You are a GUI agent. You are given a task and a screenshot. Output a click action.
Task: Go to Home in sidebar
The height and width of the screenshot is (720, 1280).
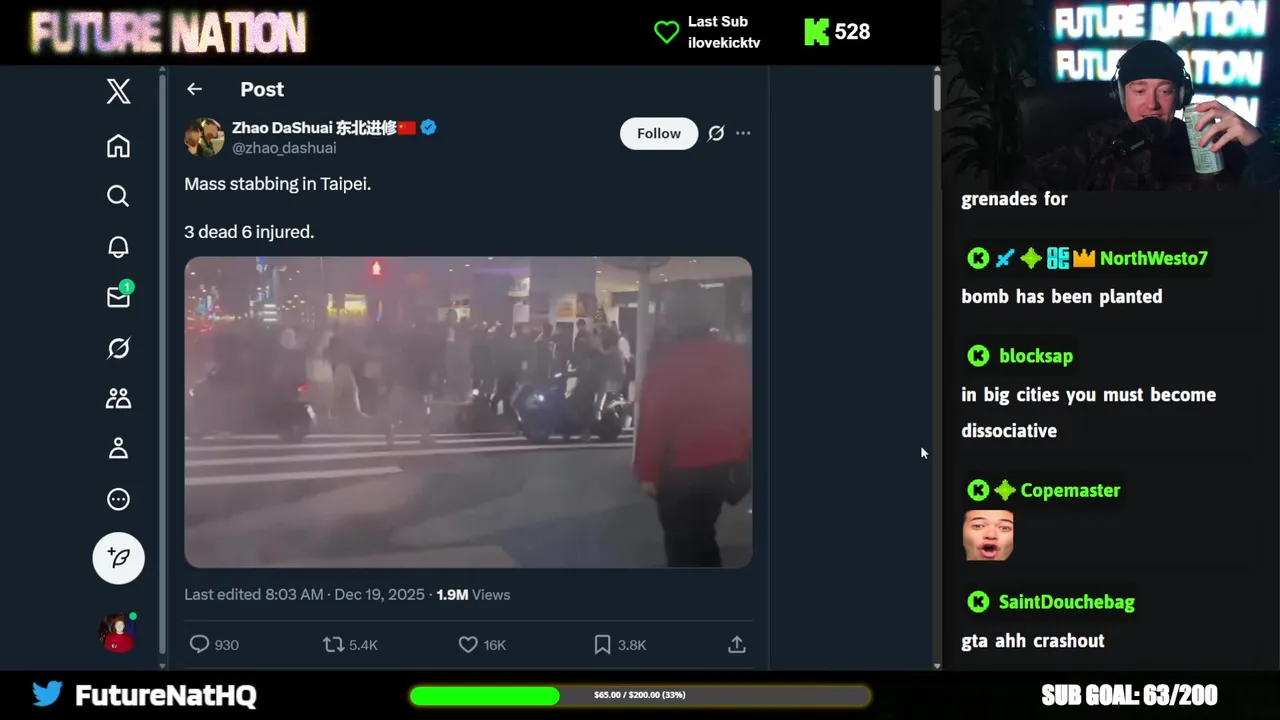point(118,146)
